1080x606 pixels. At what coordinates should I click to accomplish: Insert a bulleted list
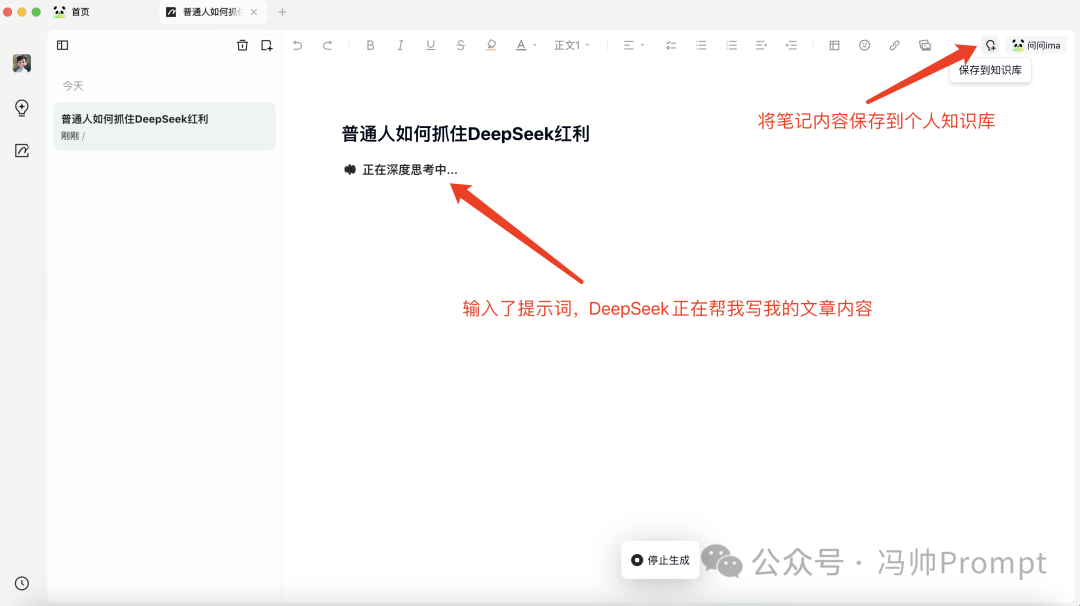click(x=701, y=45)
